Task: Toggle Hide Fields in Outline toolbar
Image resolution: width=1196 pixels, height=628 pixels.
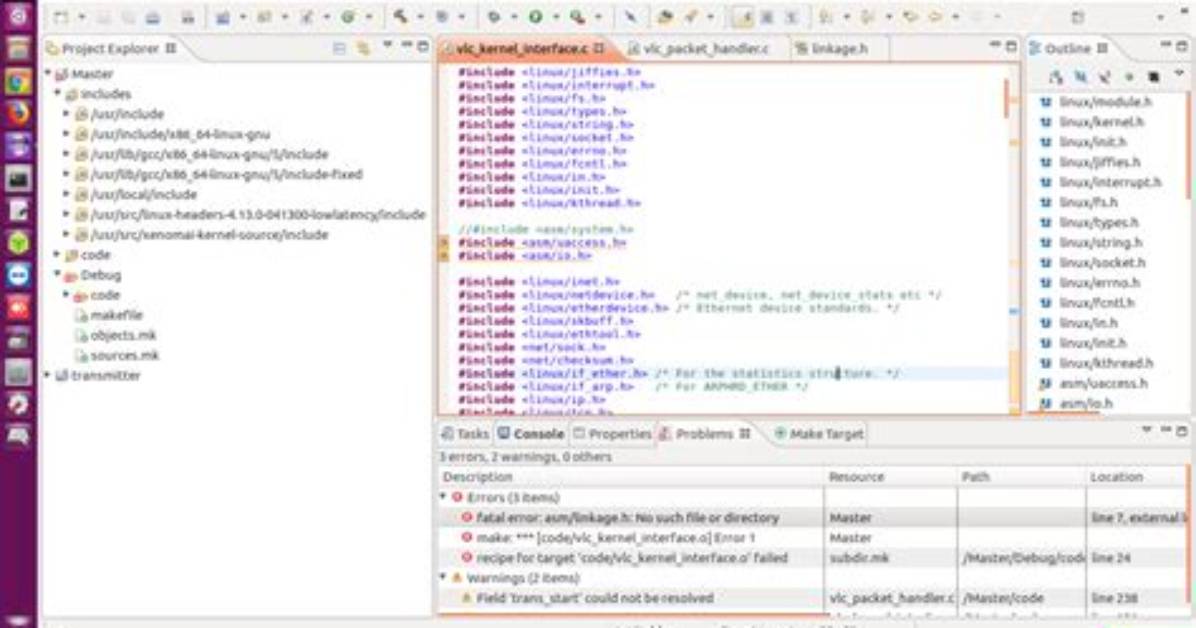Action: [x=1080, y=76]
